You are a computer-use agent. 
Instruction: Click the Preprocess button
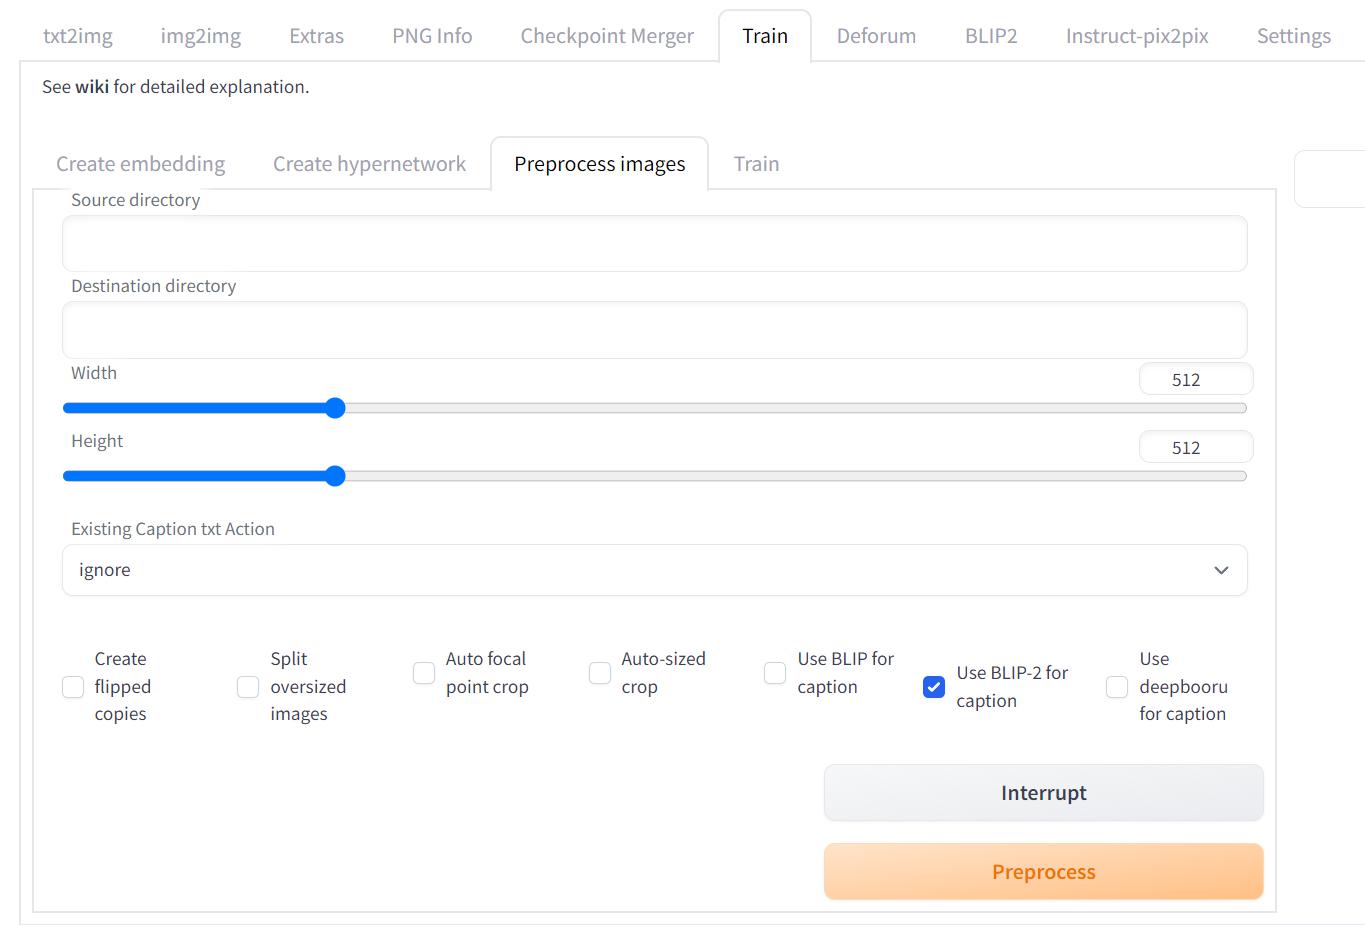(1043, 871)
